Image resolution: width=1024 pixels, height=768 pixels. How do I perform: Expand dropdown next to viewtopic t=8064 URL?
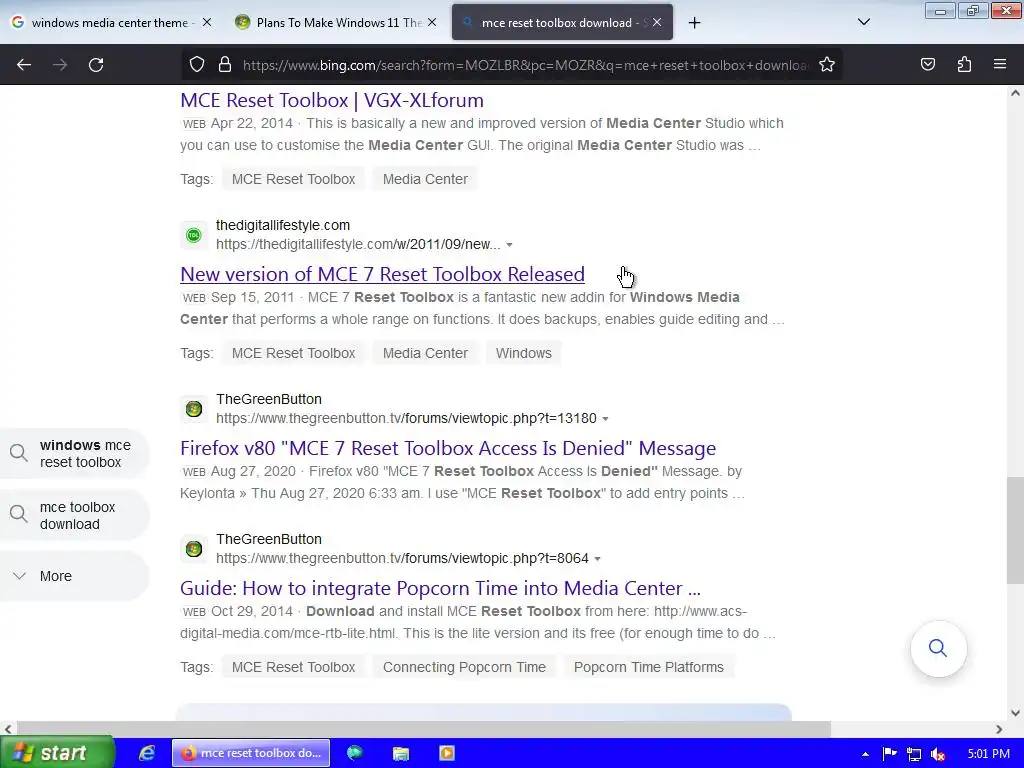[598, 559]
